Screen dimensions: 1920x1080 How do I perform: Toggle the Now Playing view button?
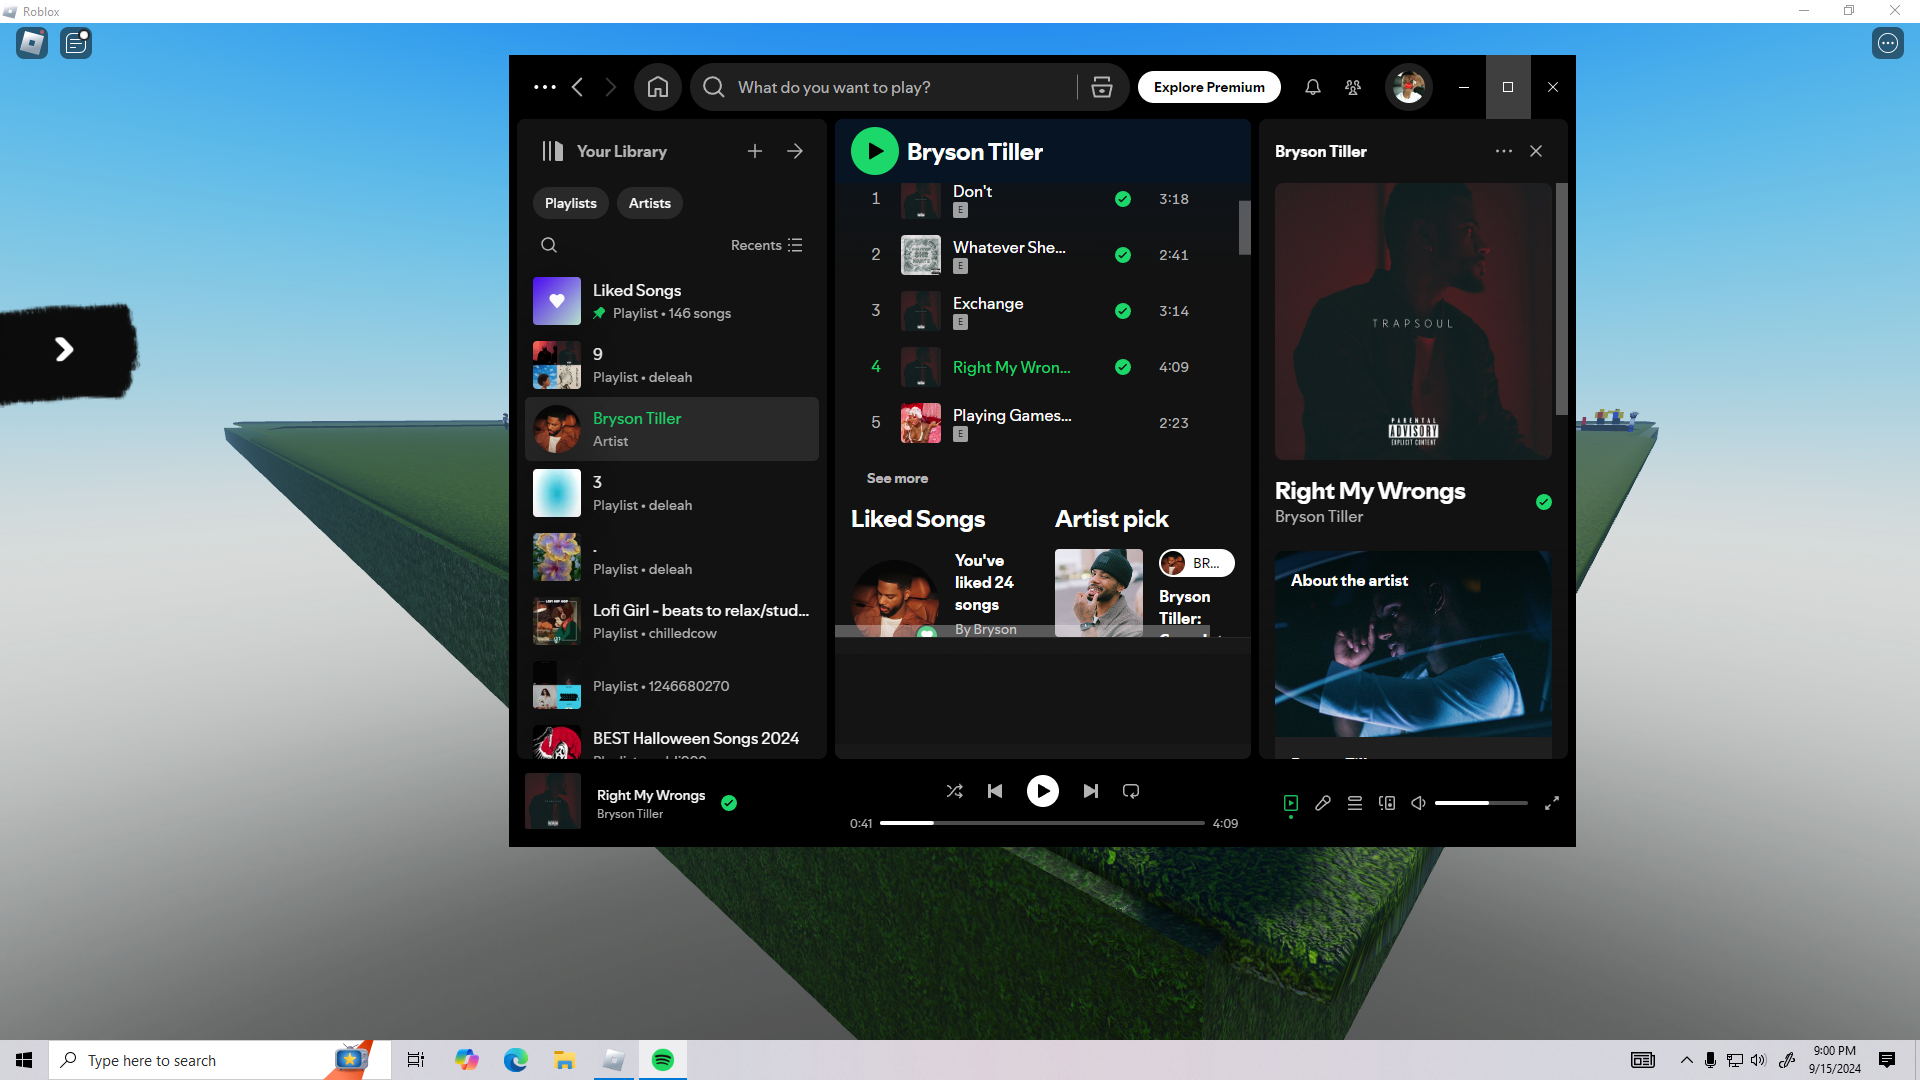click(x=1290, y=803)
